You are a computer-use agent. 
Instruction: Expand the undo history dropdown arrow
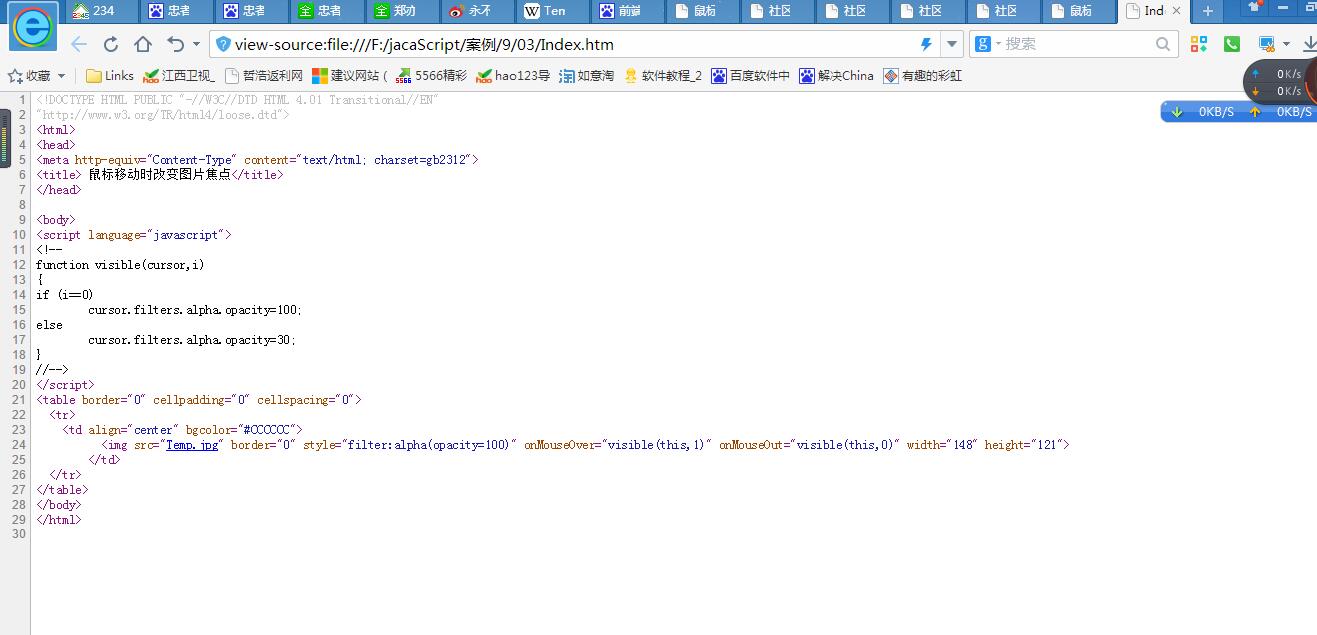point(196,44)
